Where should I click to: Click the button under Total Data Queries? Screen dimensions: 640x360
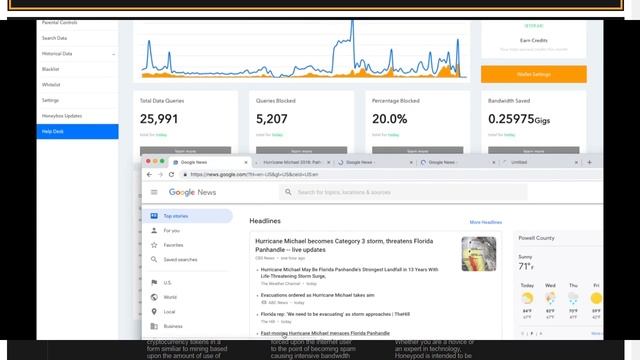pos(185,151)
